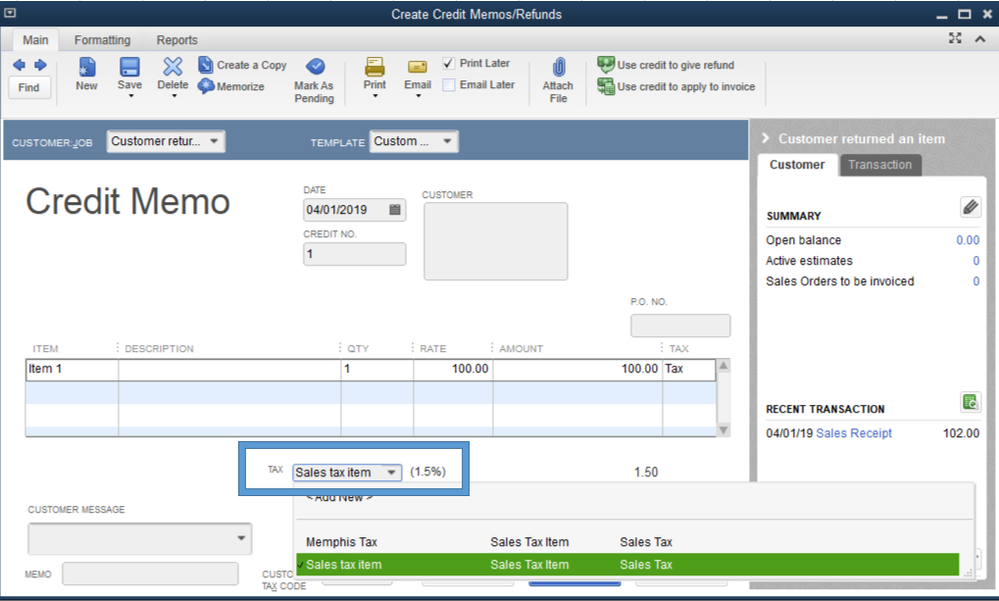Click the Amount cell for Item 1
This screenshot has width=999, height=601.
click(577, 369)
